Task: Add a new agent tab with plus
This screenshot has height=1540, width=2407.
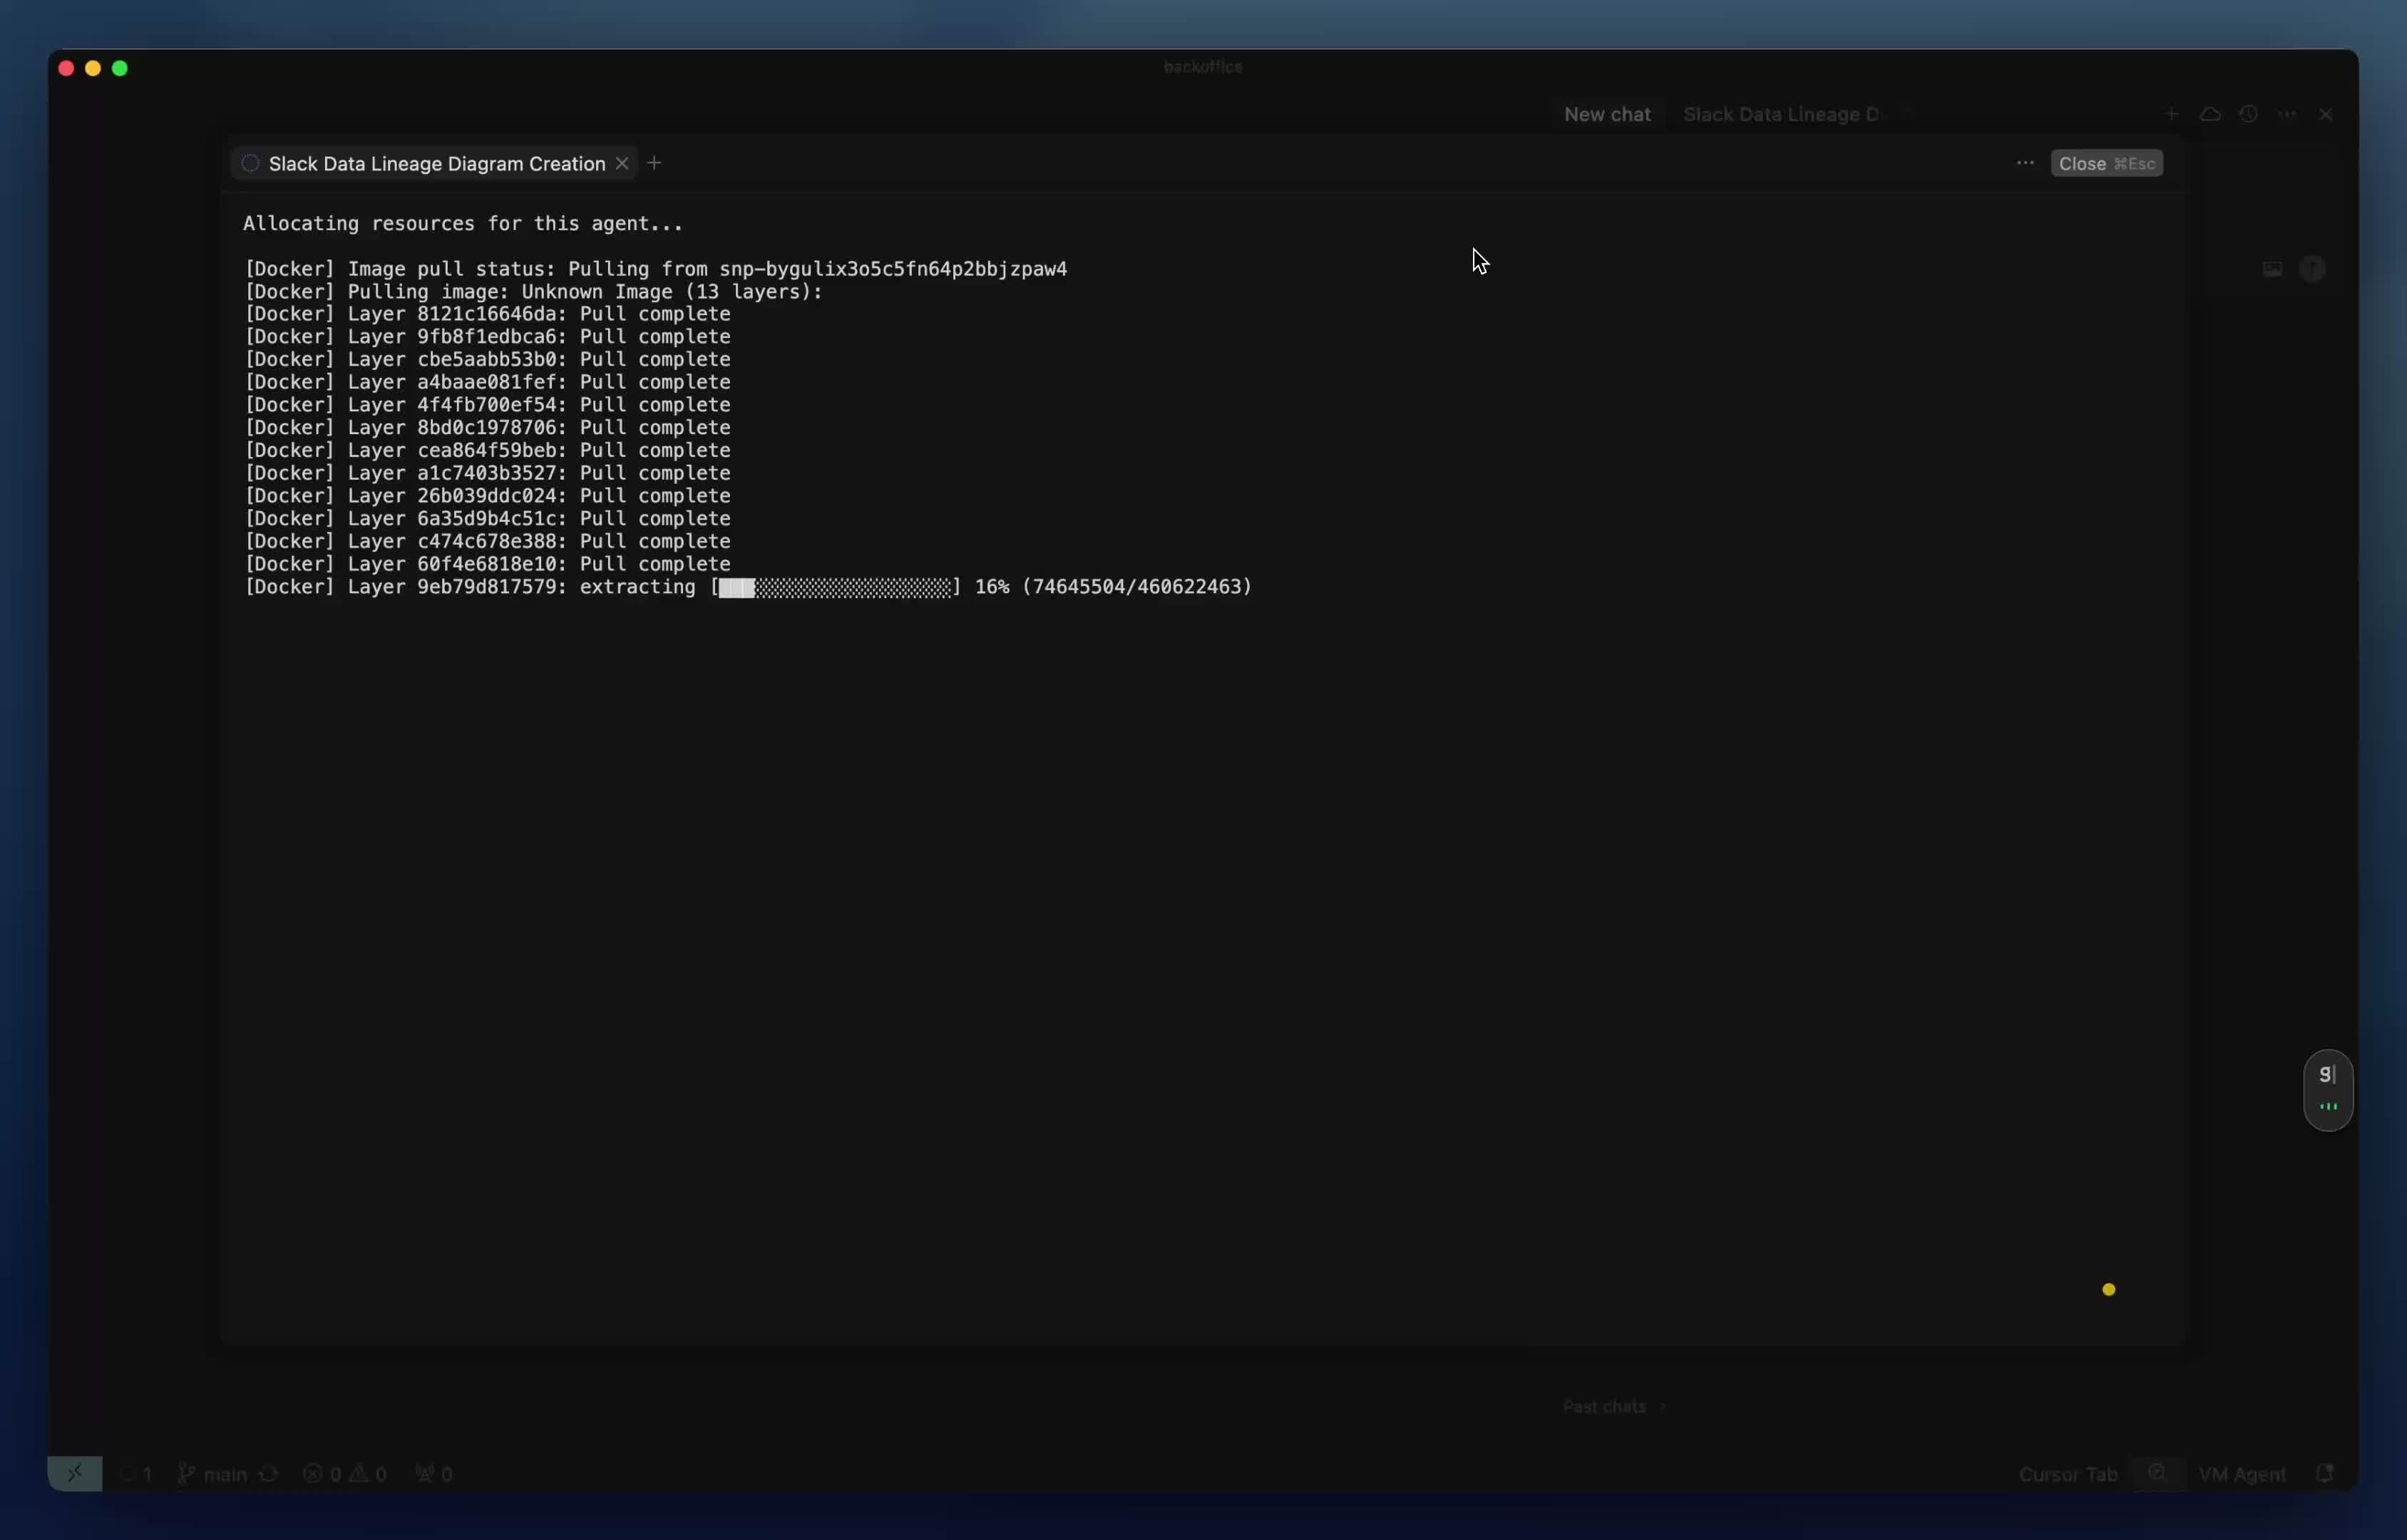Action: (x=655, y=163)
